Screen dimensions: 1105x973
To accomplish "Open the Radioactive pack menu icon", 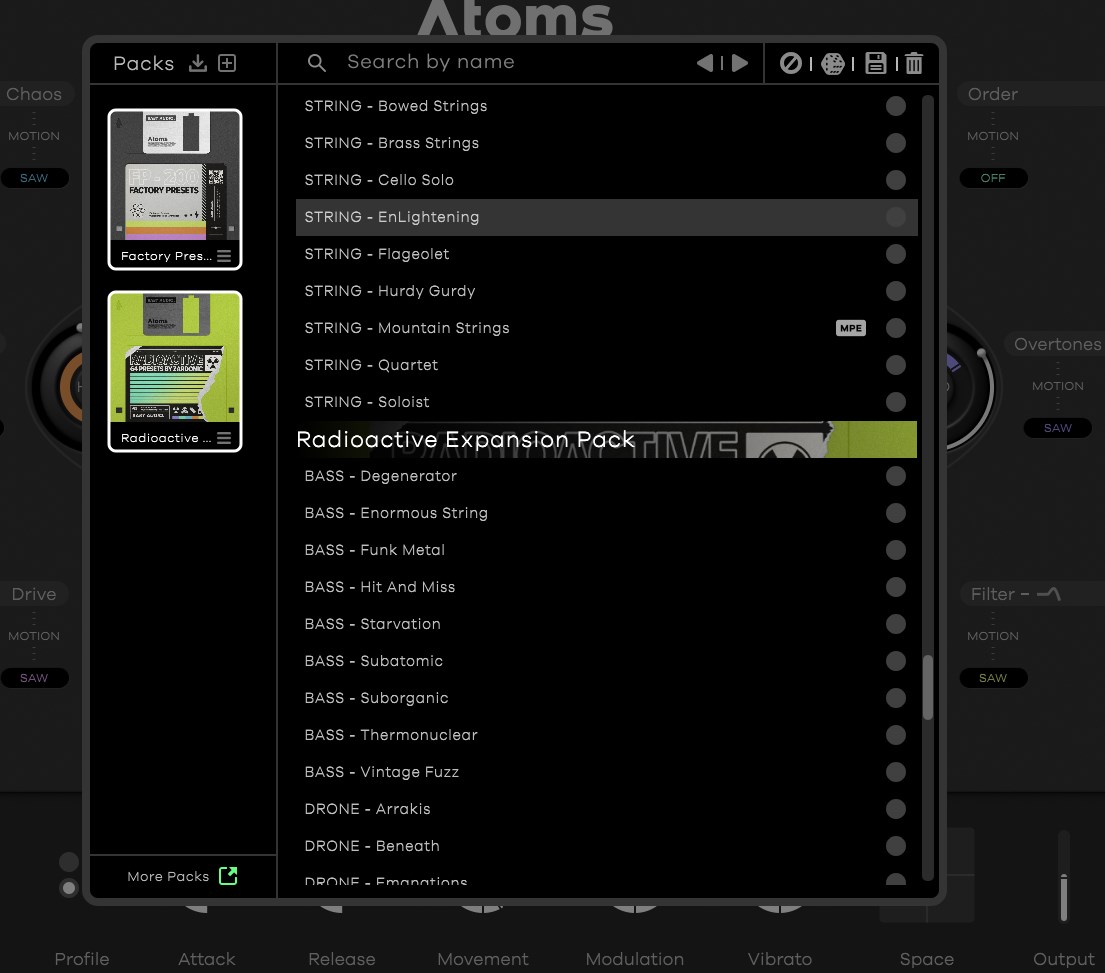I will point(224,438).
